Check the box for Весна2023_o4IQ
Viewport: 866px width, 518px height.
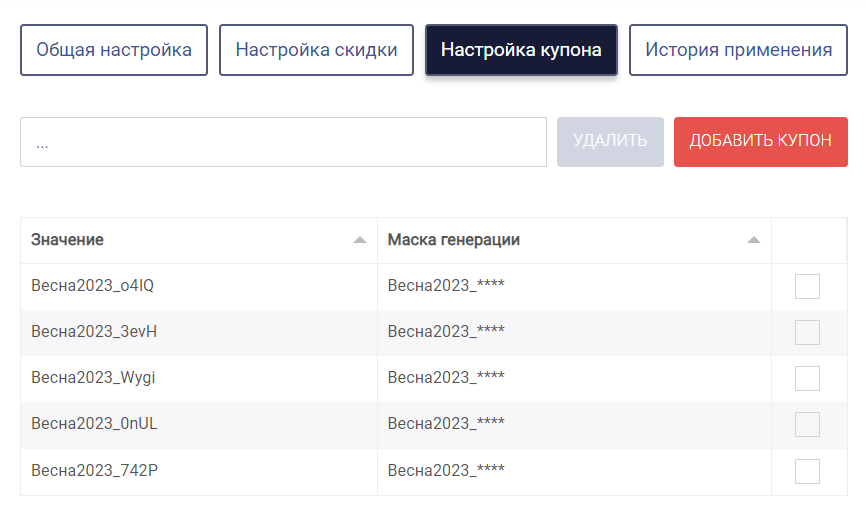(807, 286)
